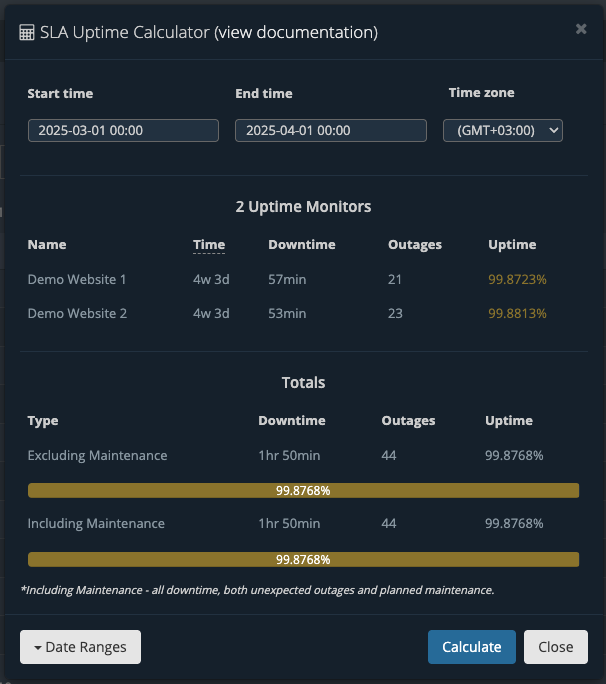Viewport: 606px width, 684px height.
Task: Click the calculator icon in the title
Action: point(27,33)
